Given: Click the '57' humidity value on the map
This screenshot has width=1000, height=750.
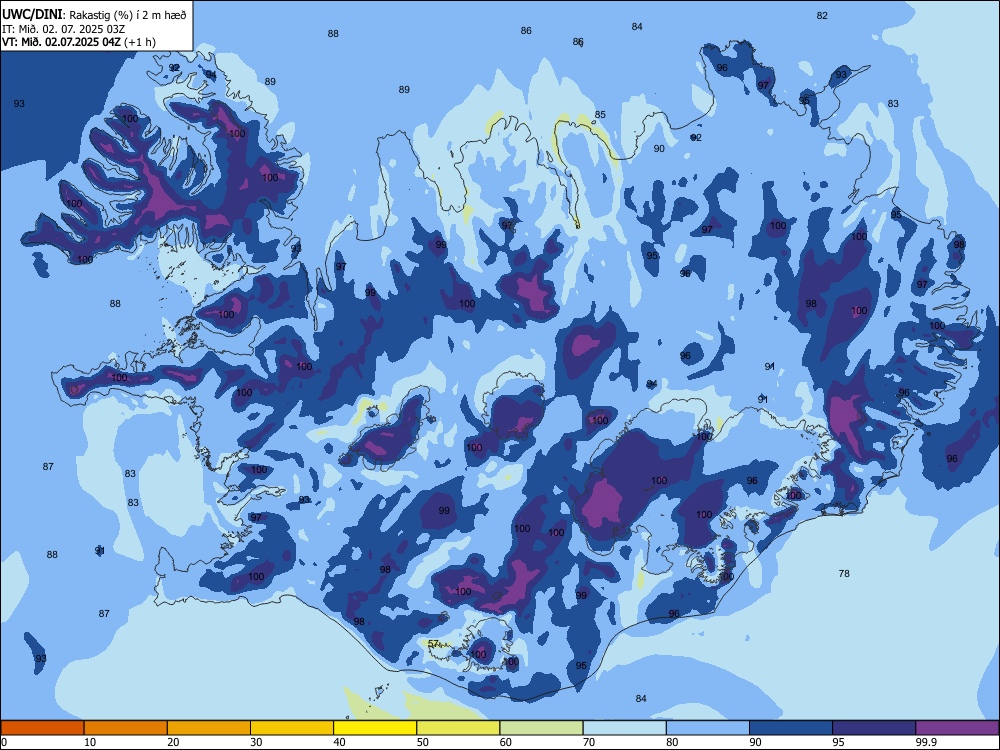Looking at the screenshot, I should pyautogui.click(x=433, y=643).
